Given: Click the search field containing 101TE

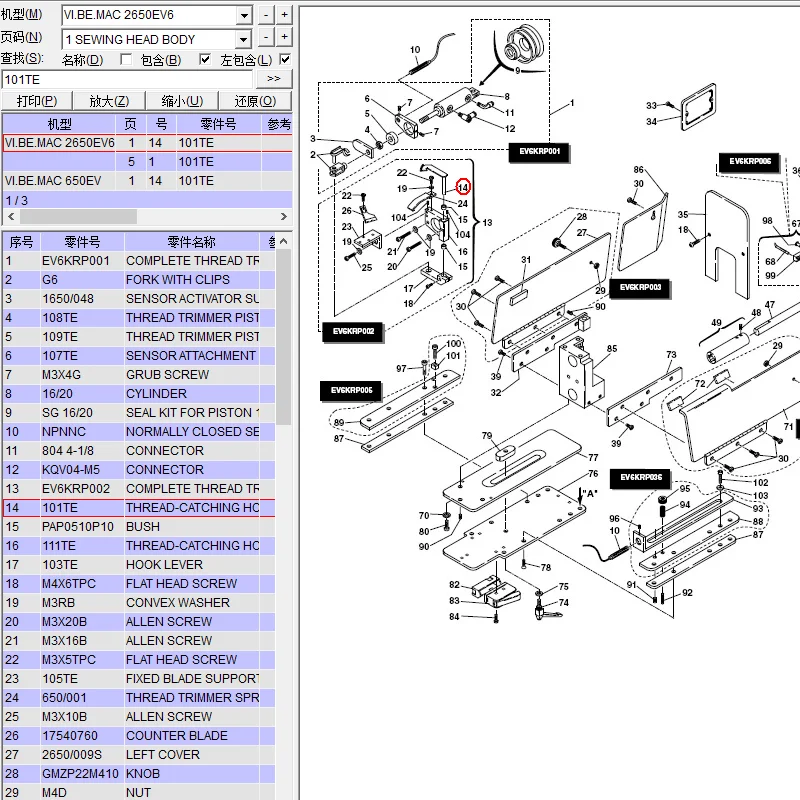Looking at the screenshot, I should point(128,80).
